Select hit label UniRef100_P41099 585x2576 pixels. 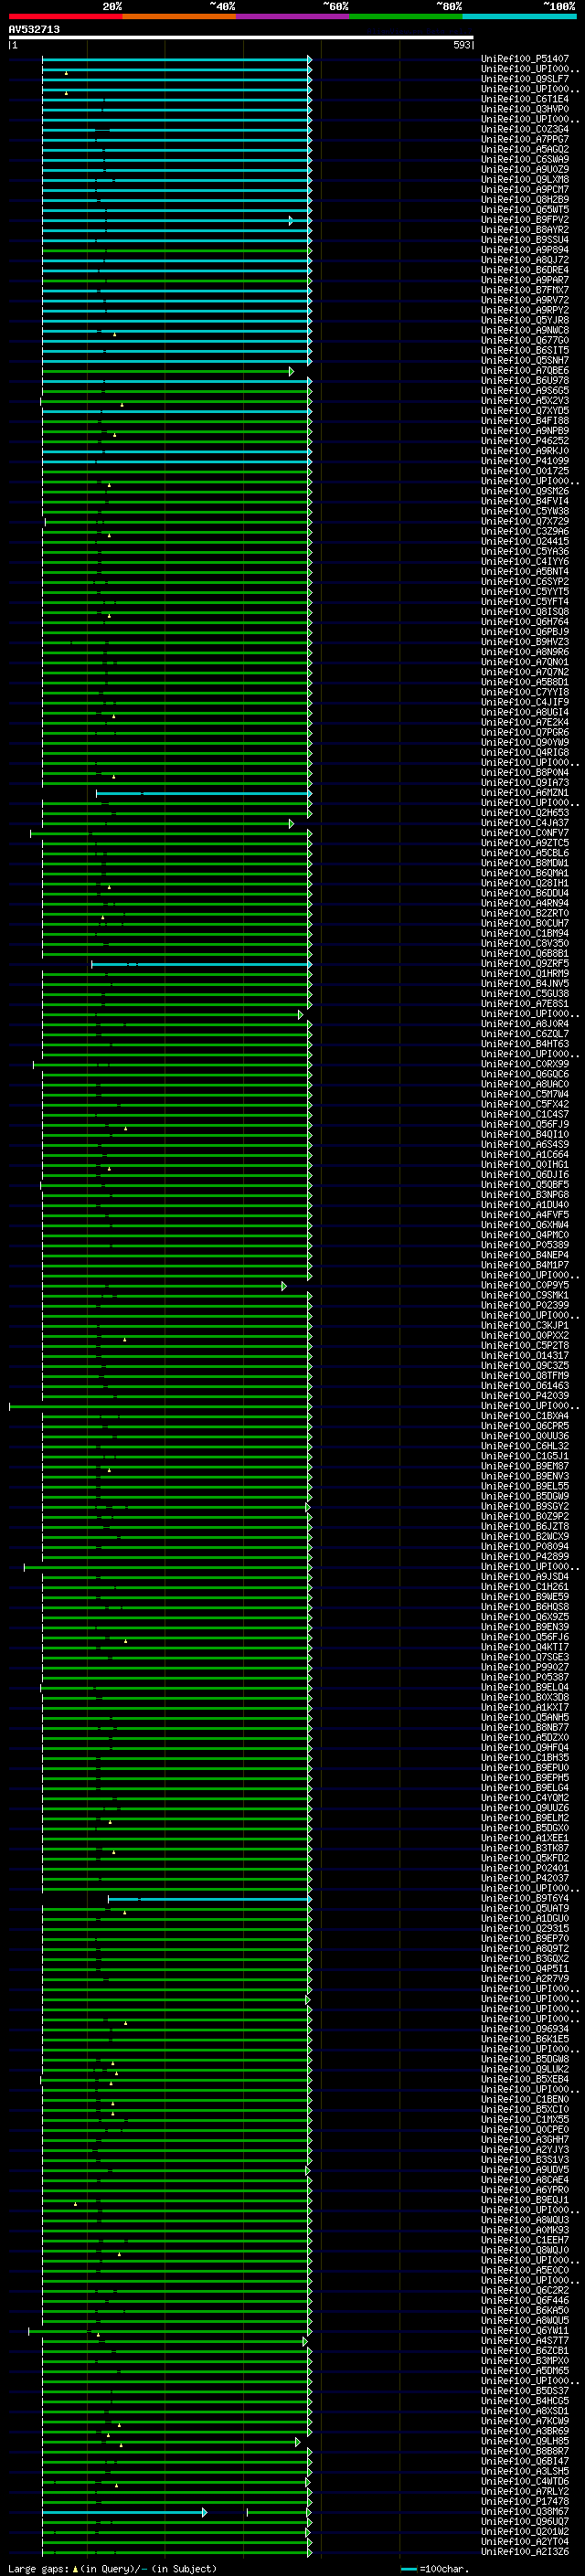(x=525, y=461)
